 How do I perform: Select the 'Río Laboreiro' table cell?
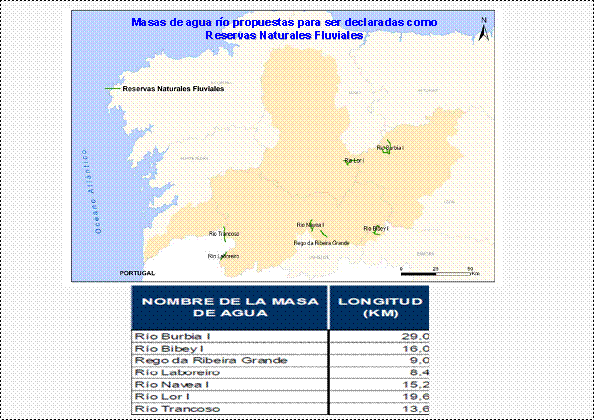(x=230, y=373)
